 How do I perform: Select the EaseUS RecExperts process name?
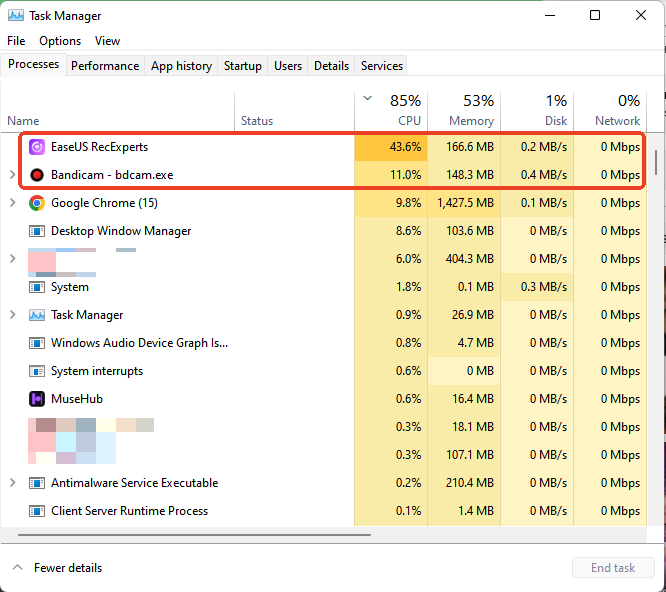tap(99, 147)
